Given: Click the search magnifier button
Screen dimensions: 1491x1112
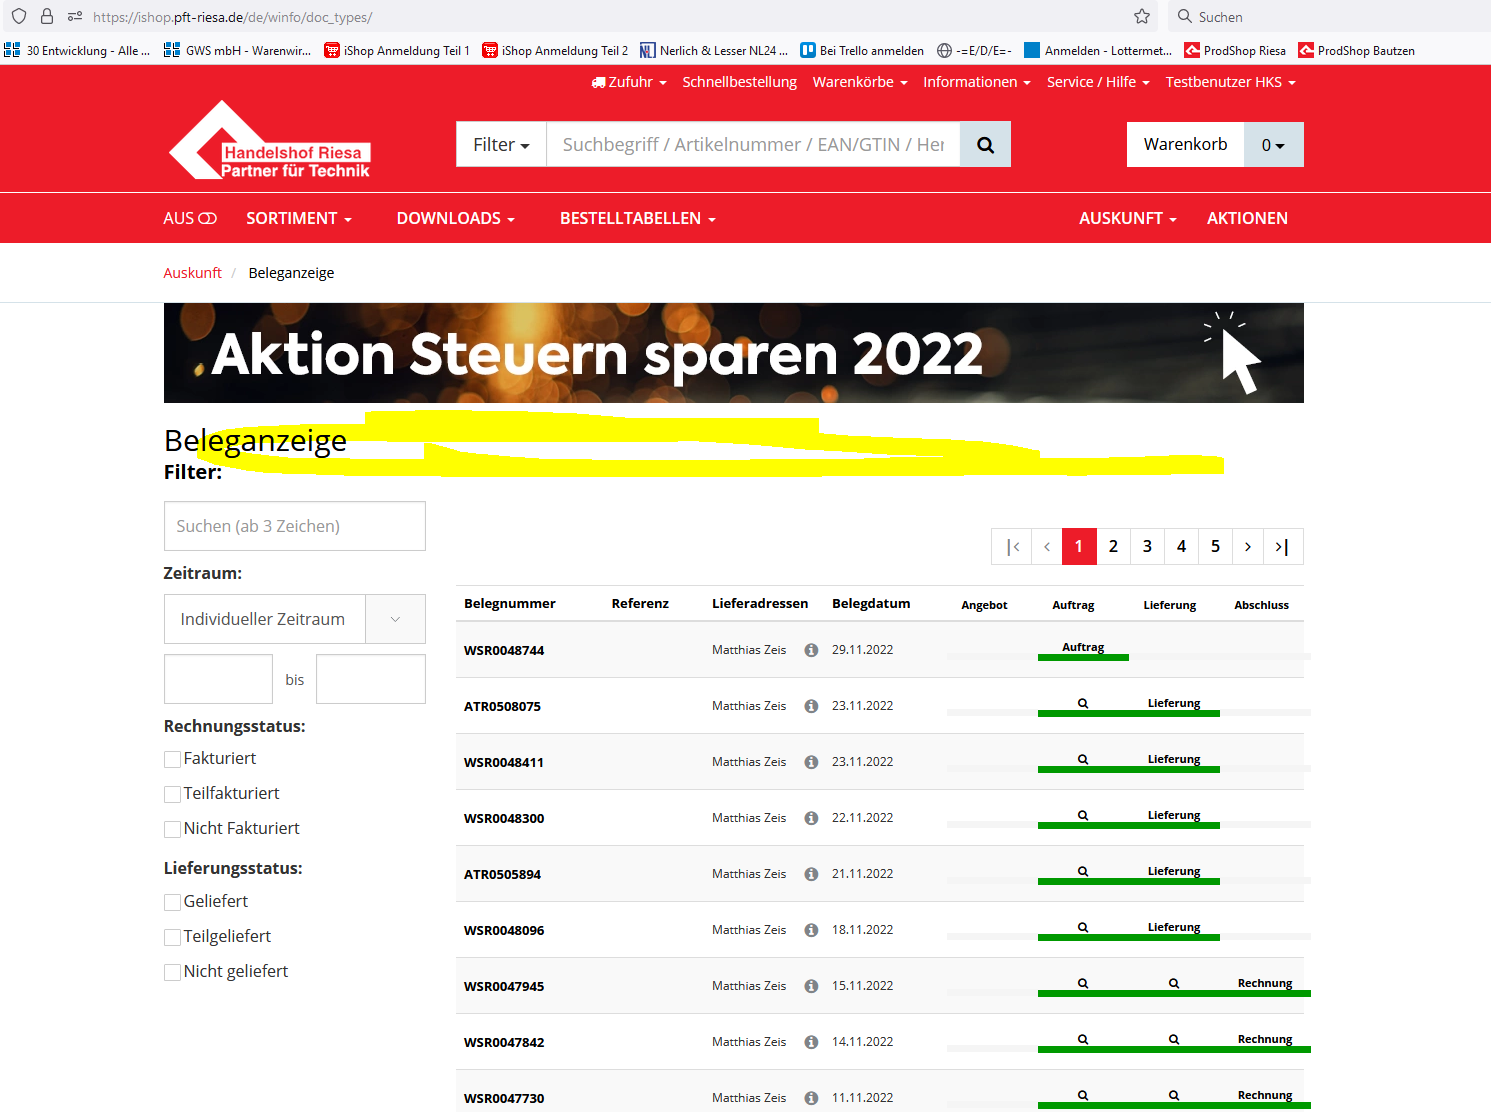Looking at the screenshot, I should pos(985,145).
